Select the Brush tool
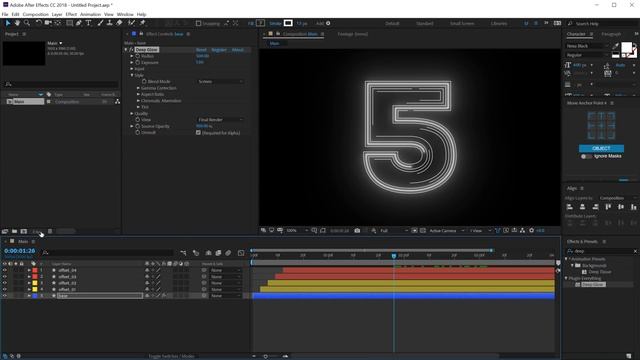 pos(100,23)
